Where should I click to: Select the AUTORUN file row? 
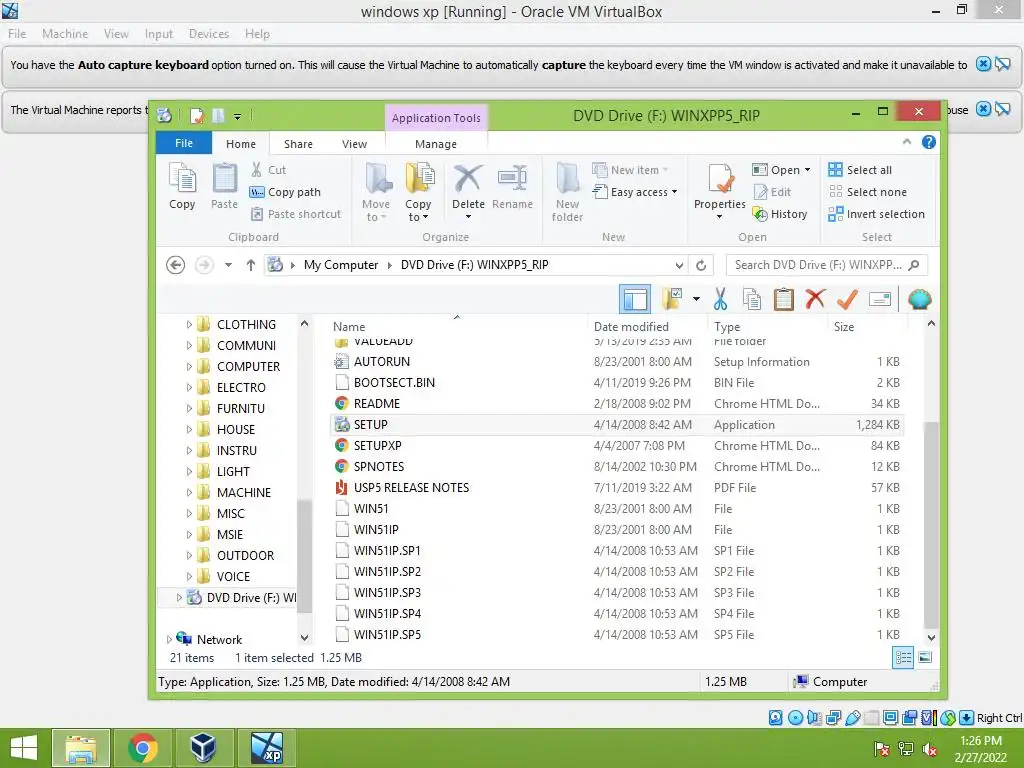click(x=617, y=362)
